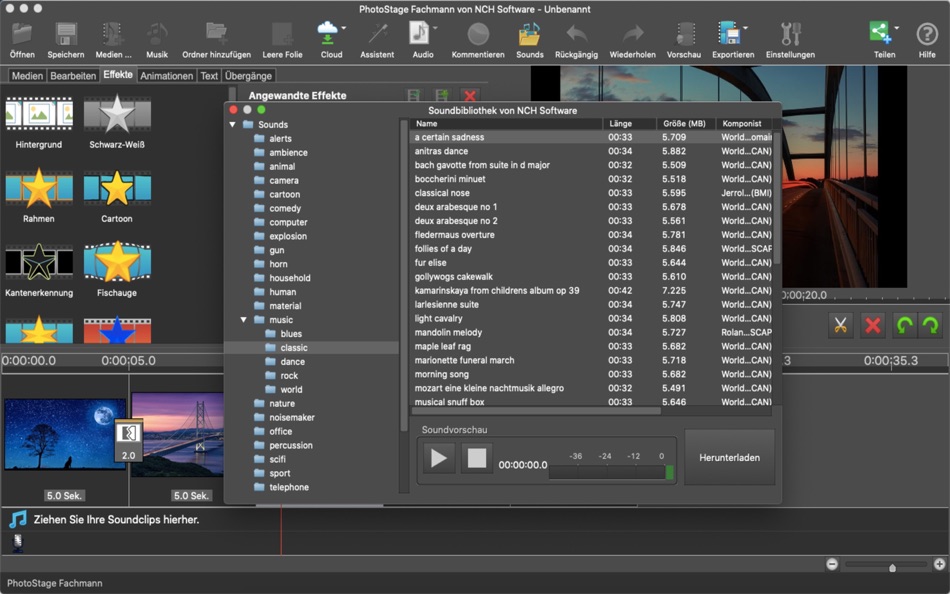The image size is (950, 594).
Task: Click red X delete icon under preview
Action: click(872, 325)
